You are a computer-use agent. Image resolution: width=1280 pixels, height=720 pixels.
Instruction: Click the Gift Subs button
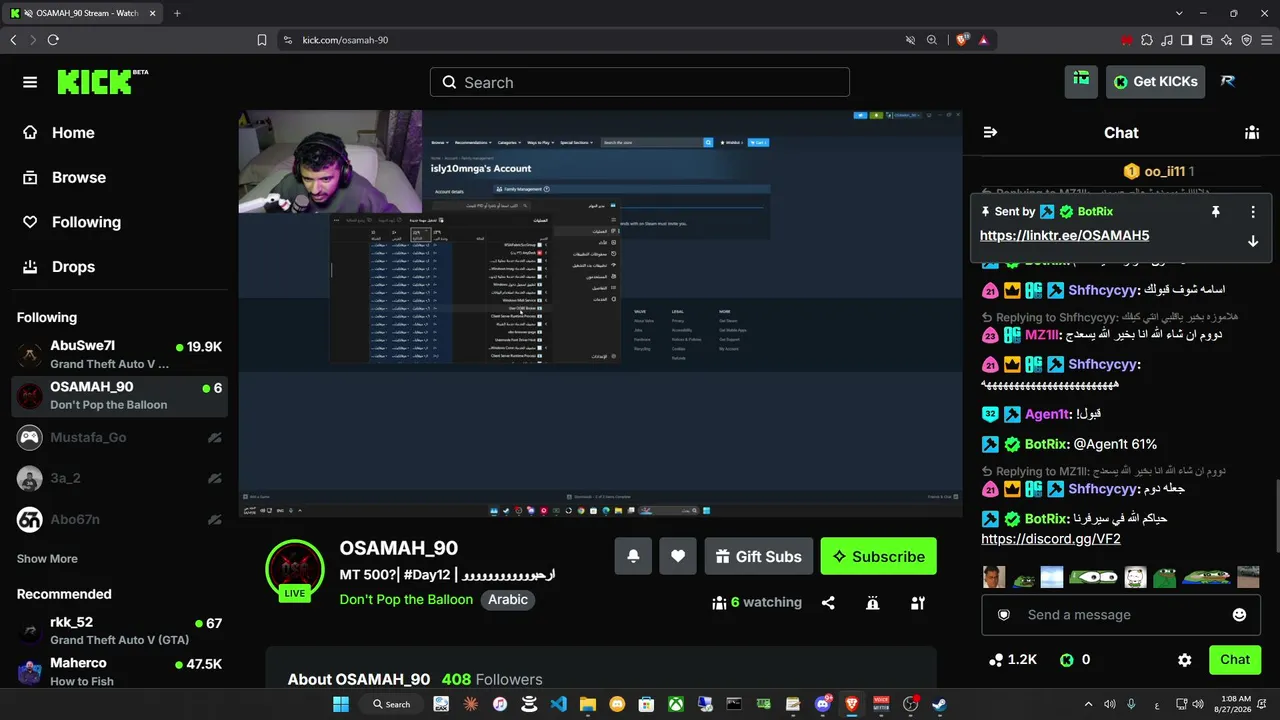pyautogui.click(x=758, y=556)
